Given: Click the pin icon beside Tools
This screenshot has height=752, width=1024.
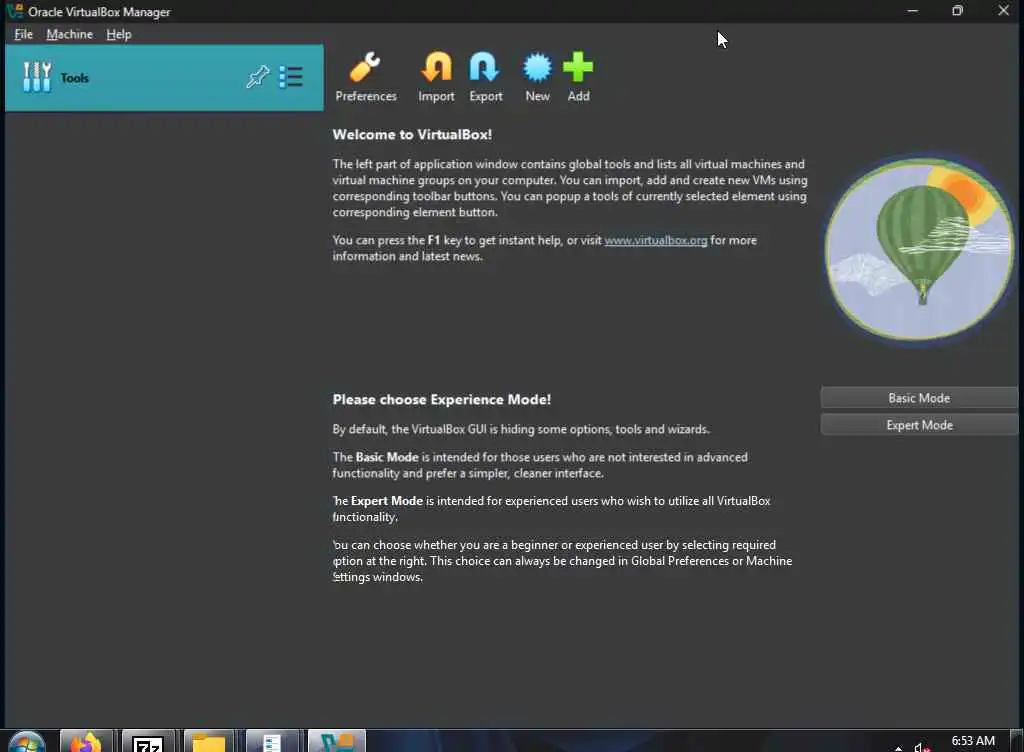Looking at the screenshot, I should 257,77.
